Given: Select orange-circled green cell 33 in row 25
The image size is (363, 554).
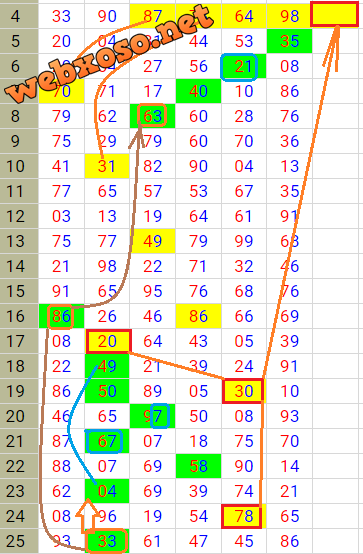Looking at the screenshot, I should pyautogui.click(x=107, y=541).
